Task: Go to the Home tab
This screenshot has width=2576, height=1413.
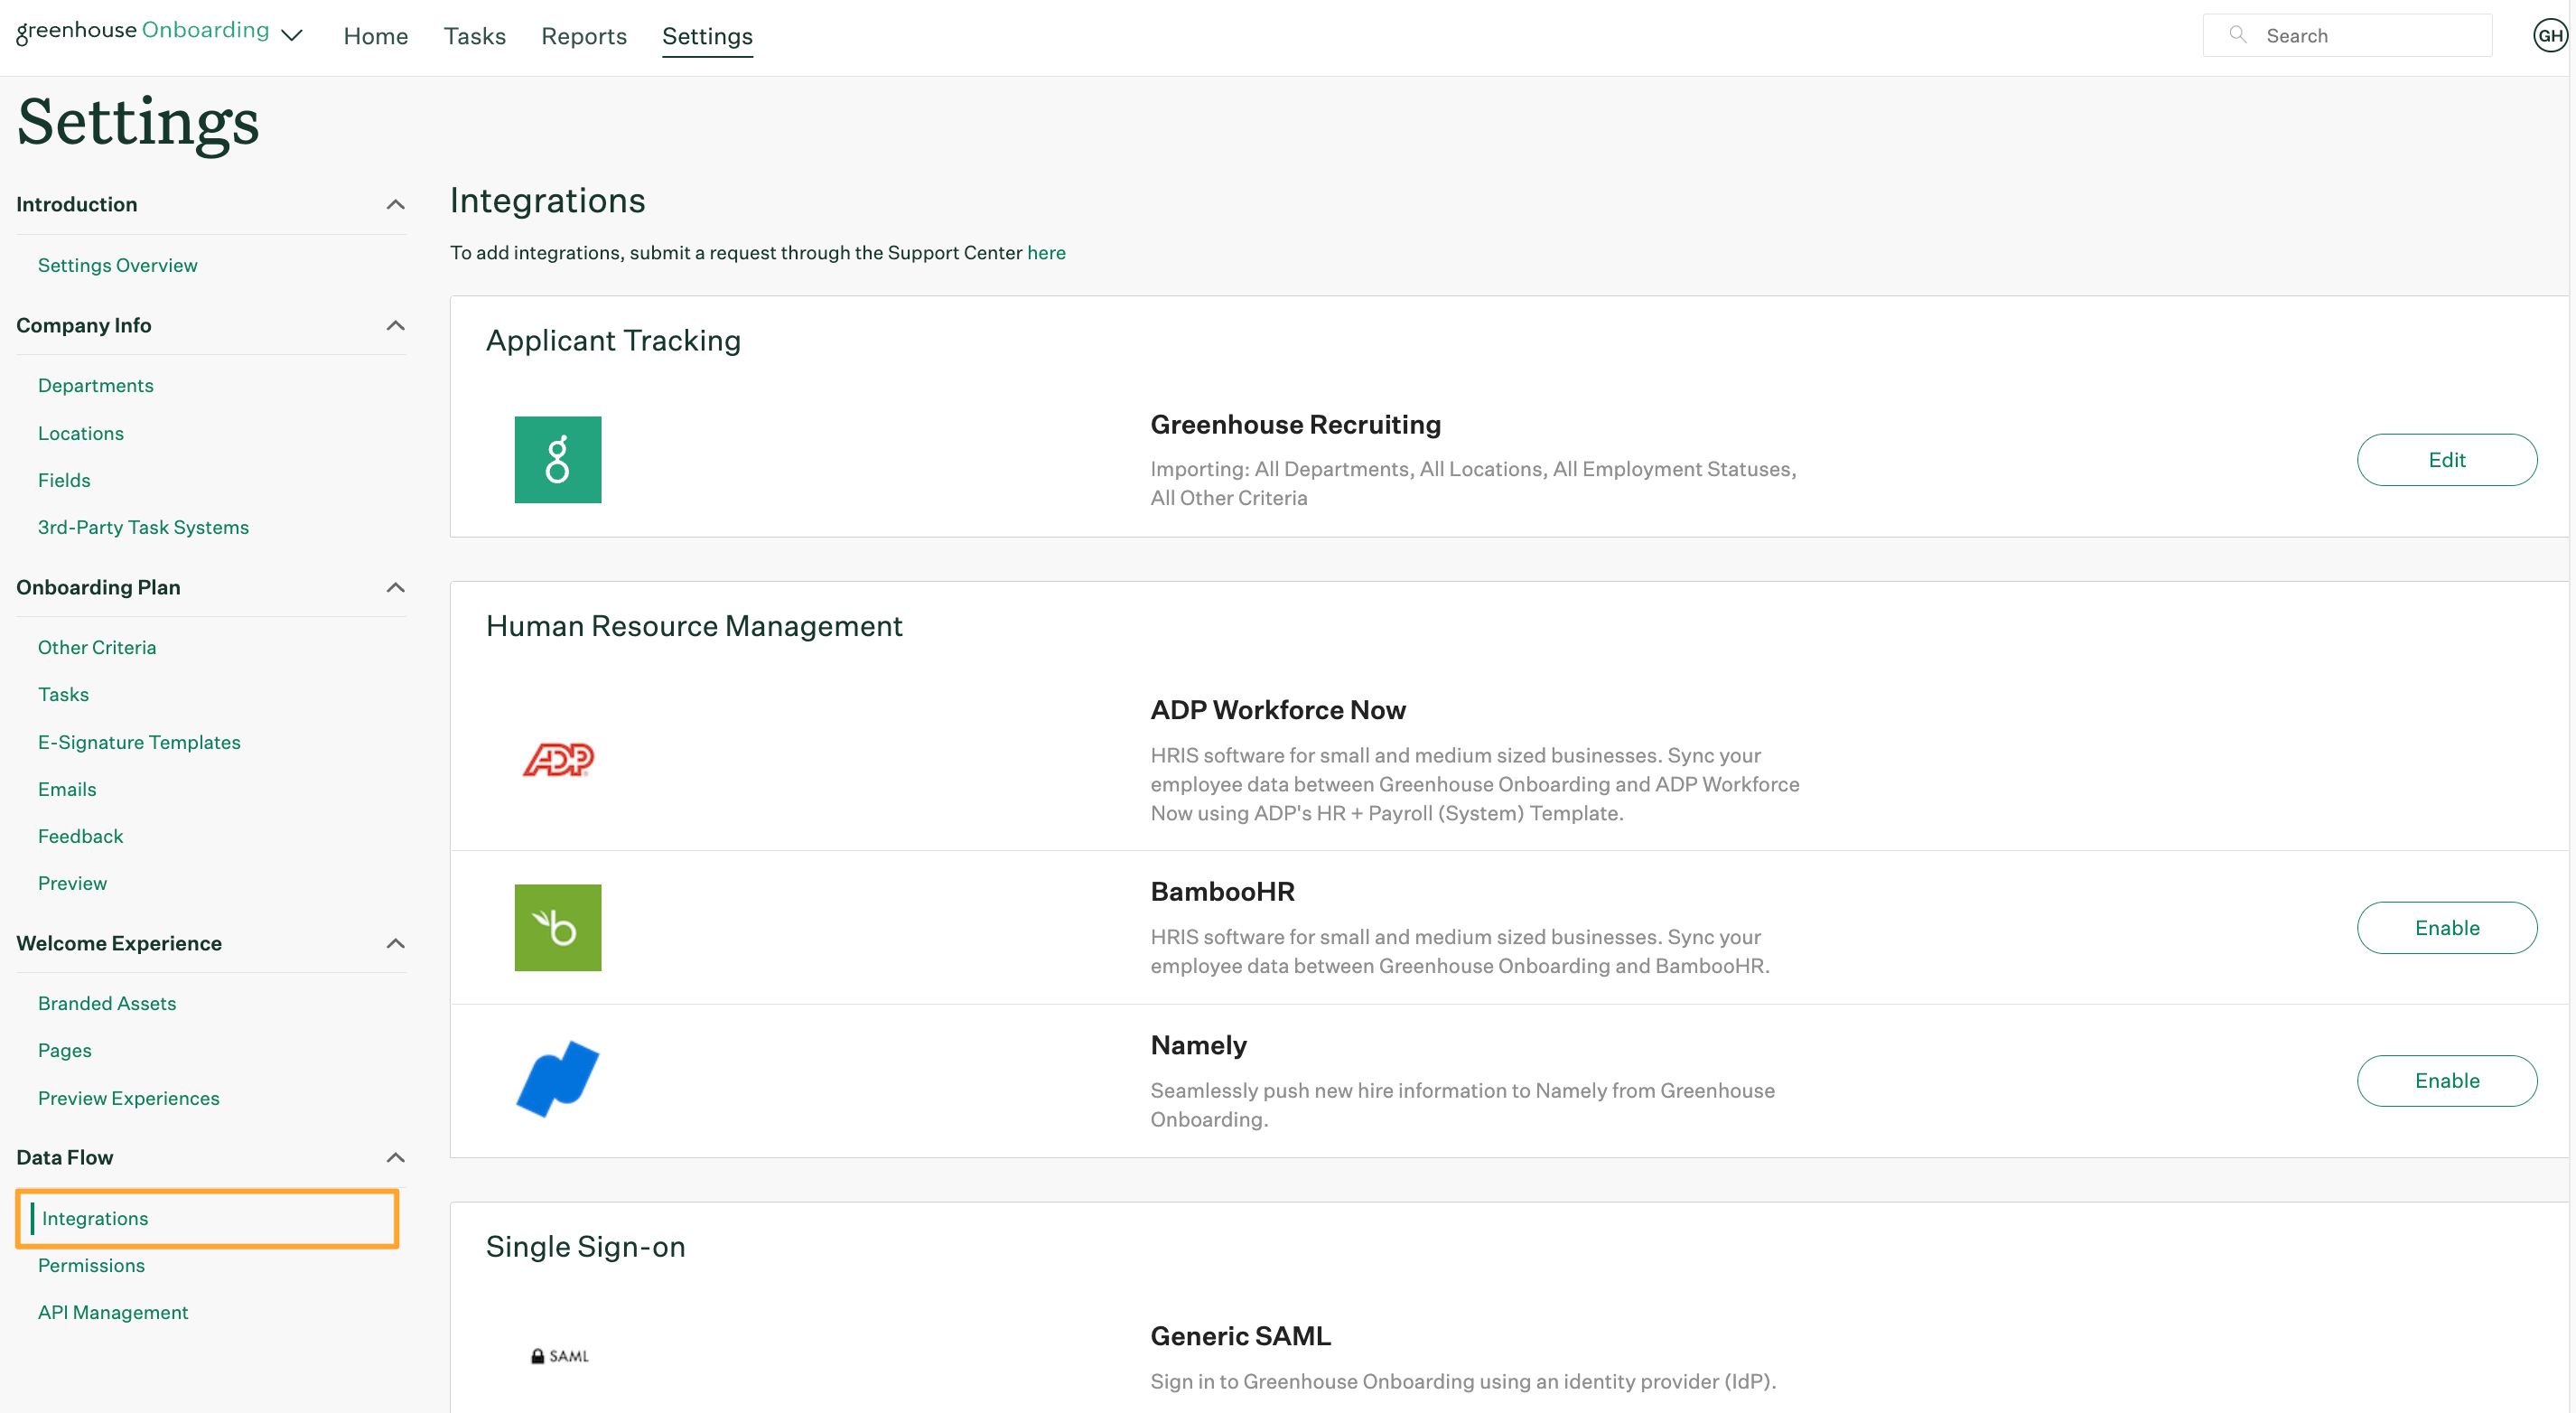Action: 375,36
